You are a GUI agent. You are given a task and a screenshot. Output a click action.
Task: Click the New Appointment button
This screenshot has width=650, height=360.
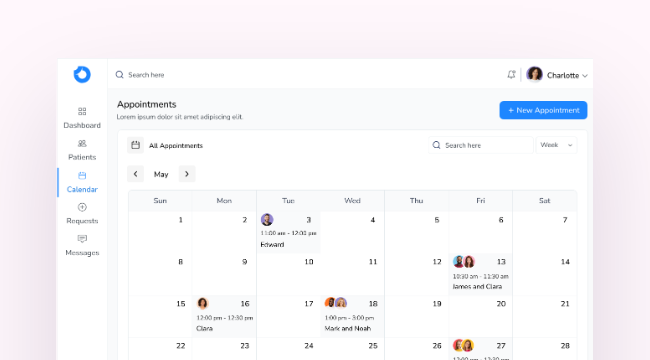pyautogui.click(x=543, y=110)
